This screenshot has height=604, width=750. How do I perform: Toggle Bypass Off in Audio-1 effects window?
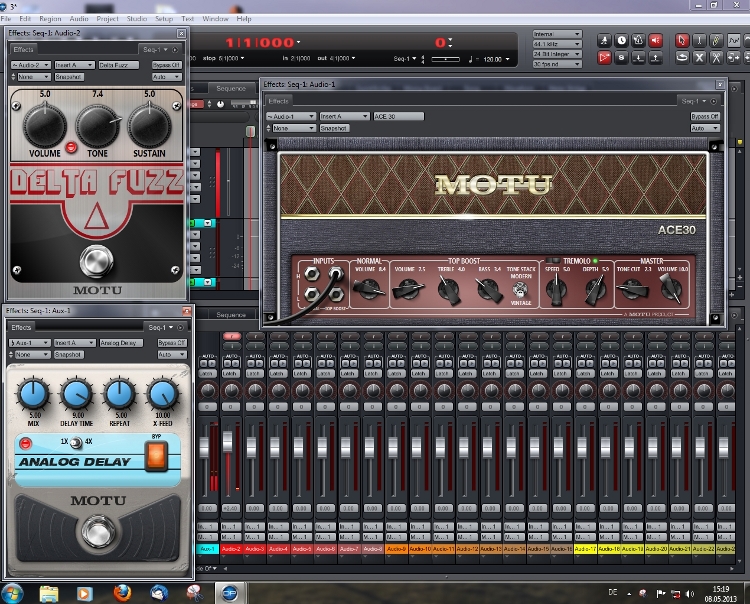tap(705, 116)
